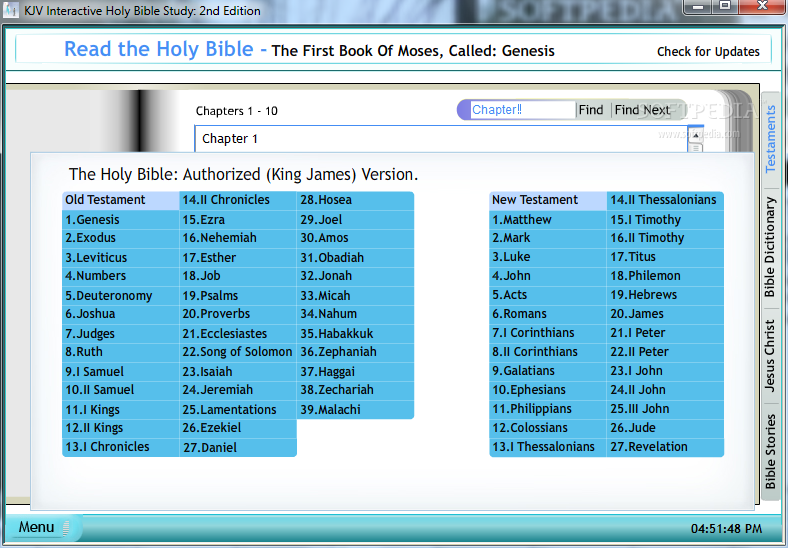This screenshot has height=548, width=788.
Task: Open 14.II Thessalonians book
Action: [x=665, y=200]
